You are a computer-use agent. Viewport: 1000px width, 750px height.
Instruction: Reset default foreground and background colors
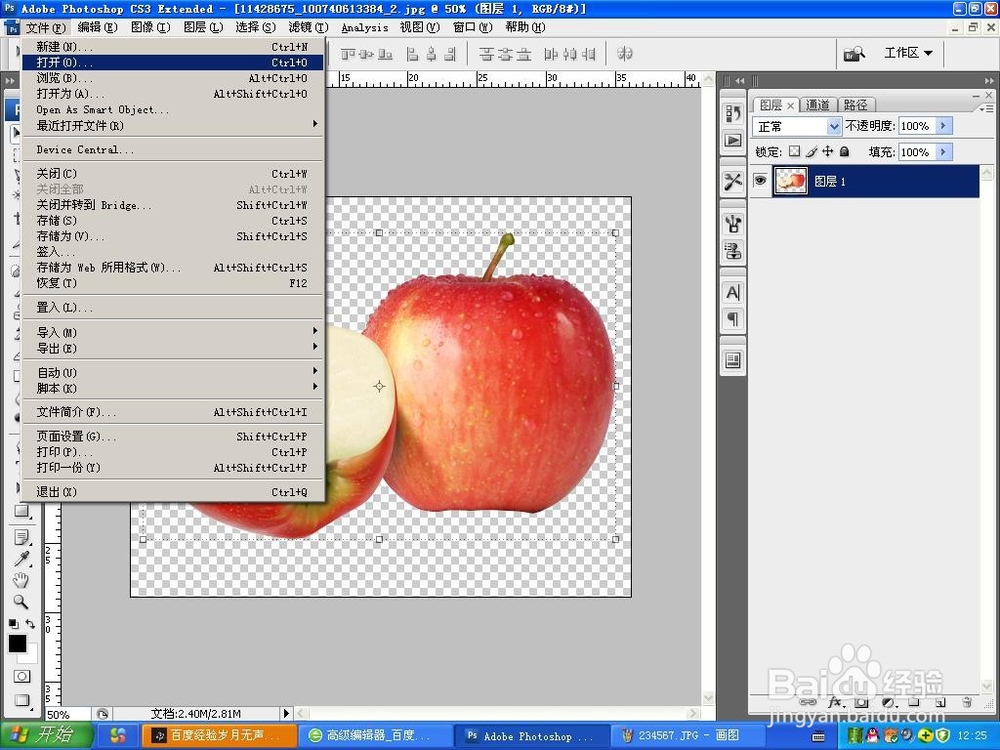point(13,624)
